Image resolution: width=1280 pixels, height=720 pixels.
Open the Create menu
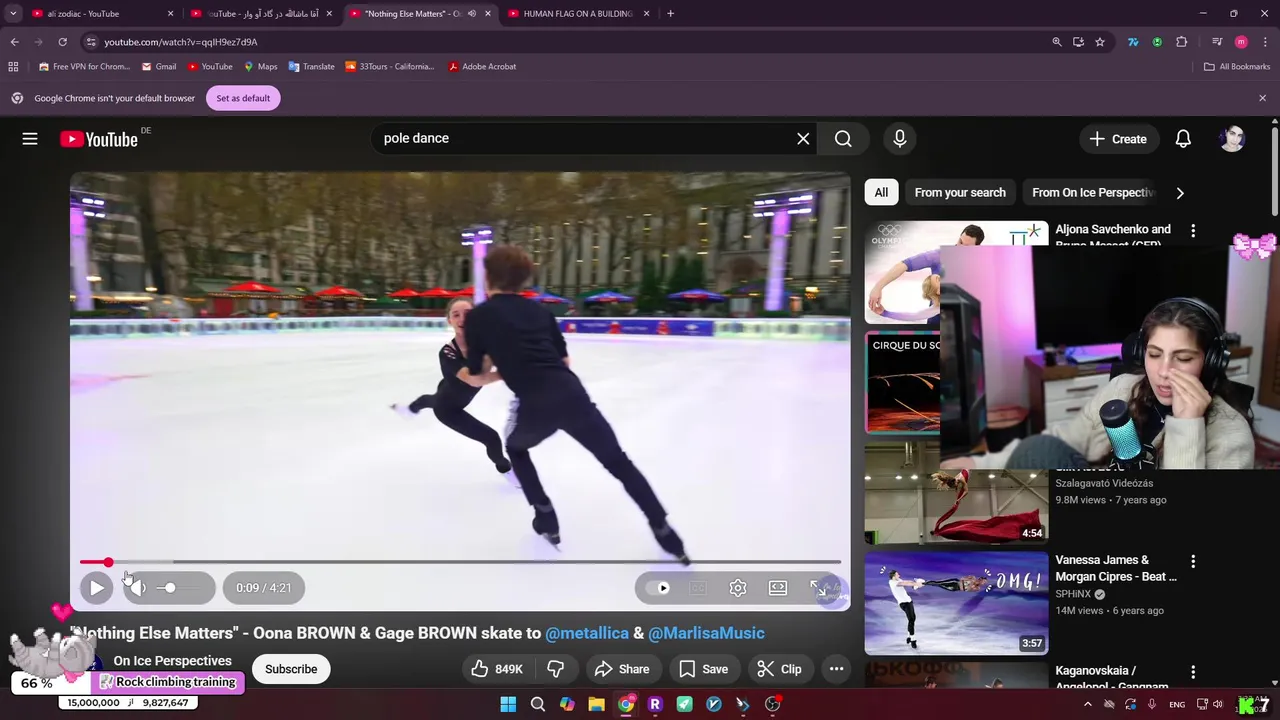click(x=1119, y=139)
